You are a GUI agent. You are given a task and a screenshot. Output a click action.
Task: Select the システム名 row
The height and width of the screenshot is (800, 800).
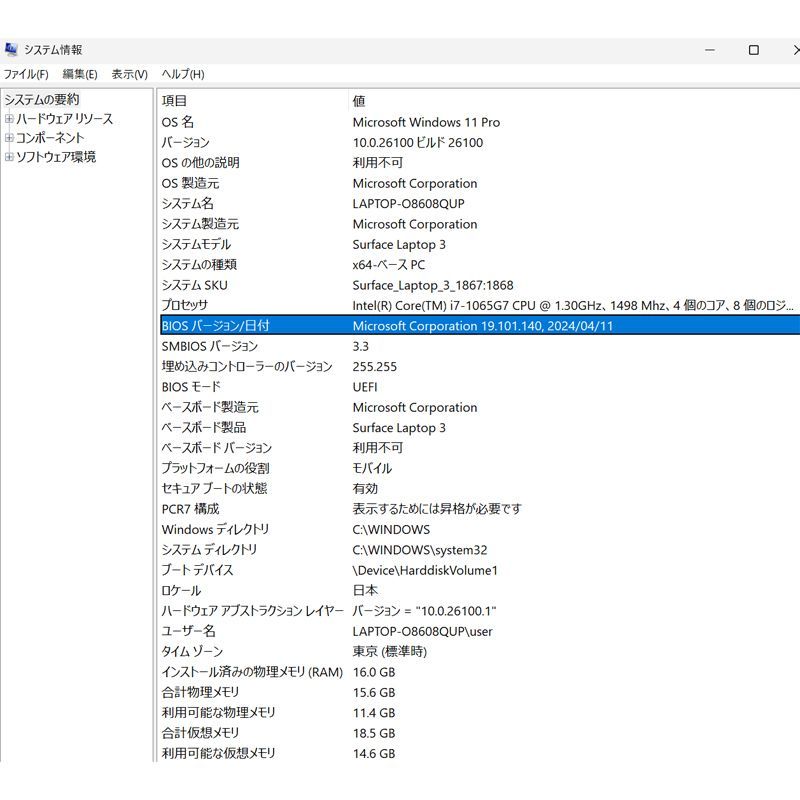(480, 204)
